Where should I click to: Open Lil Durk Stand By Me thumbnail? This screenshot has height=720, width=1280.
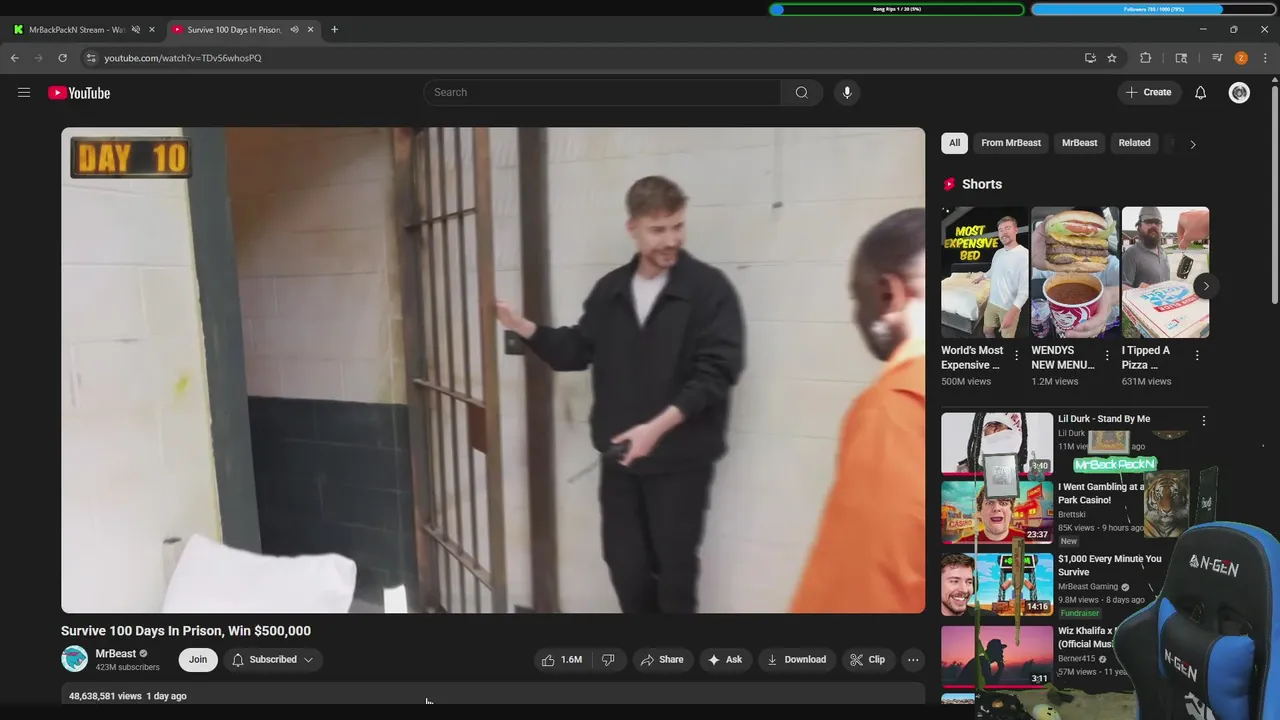point(997,443)
